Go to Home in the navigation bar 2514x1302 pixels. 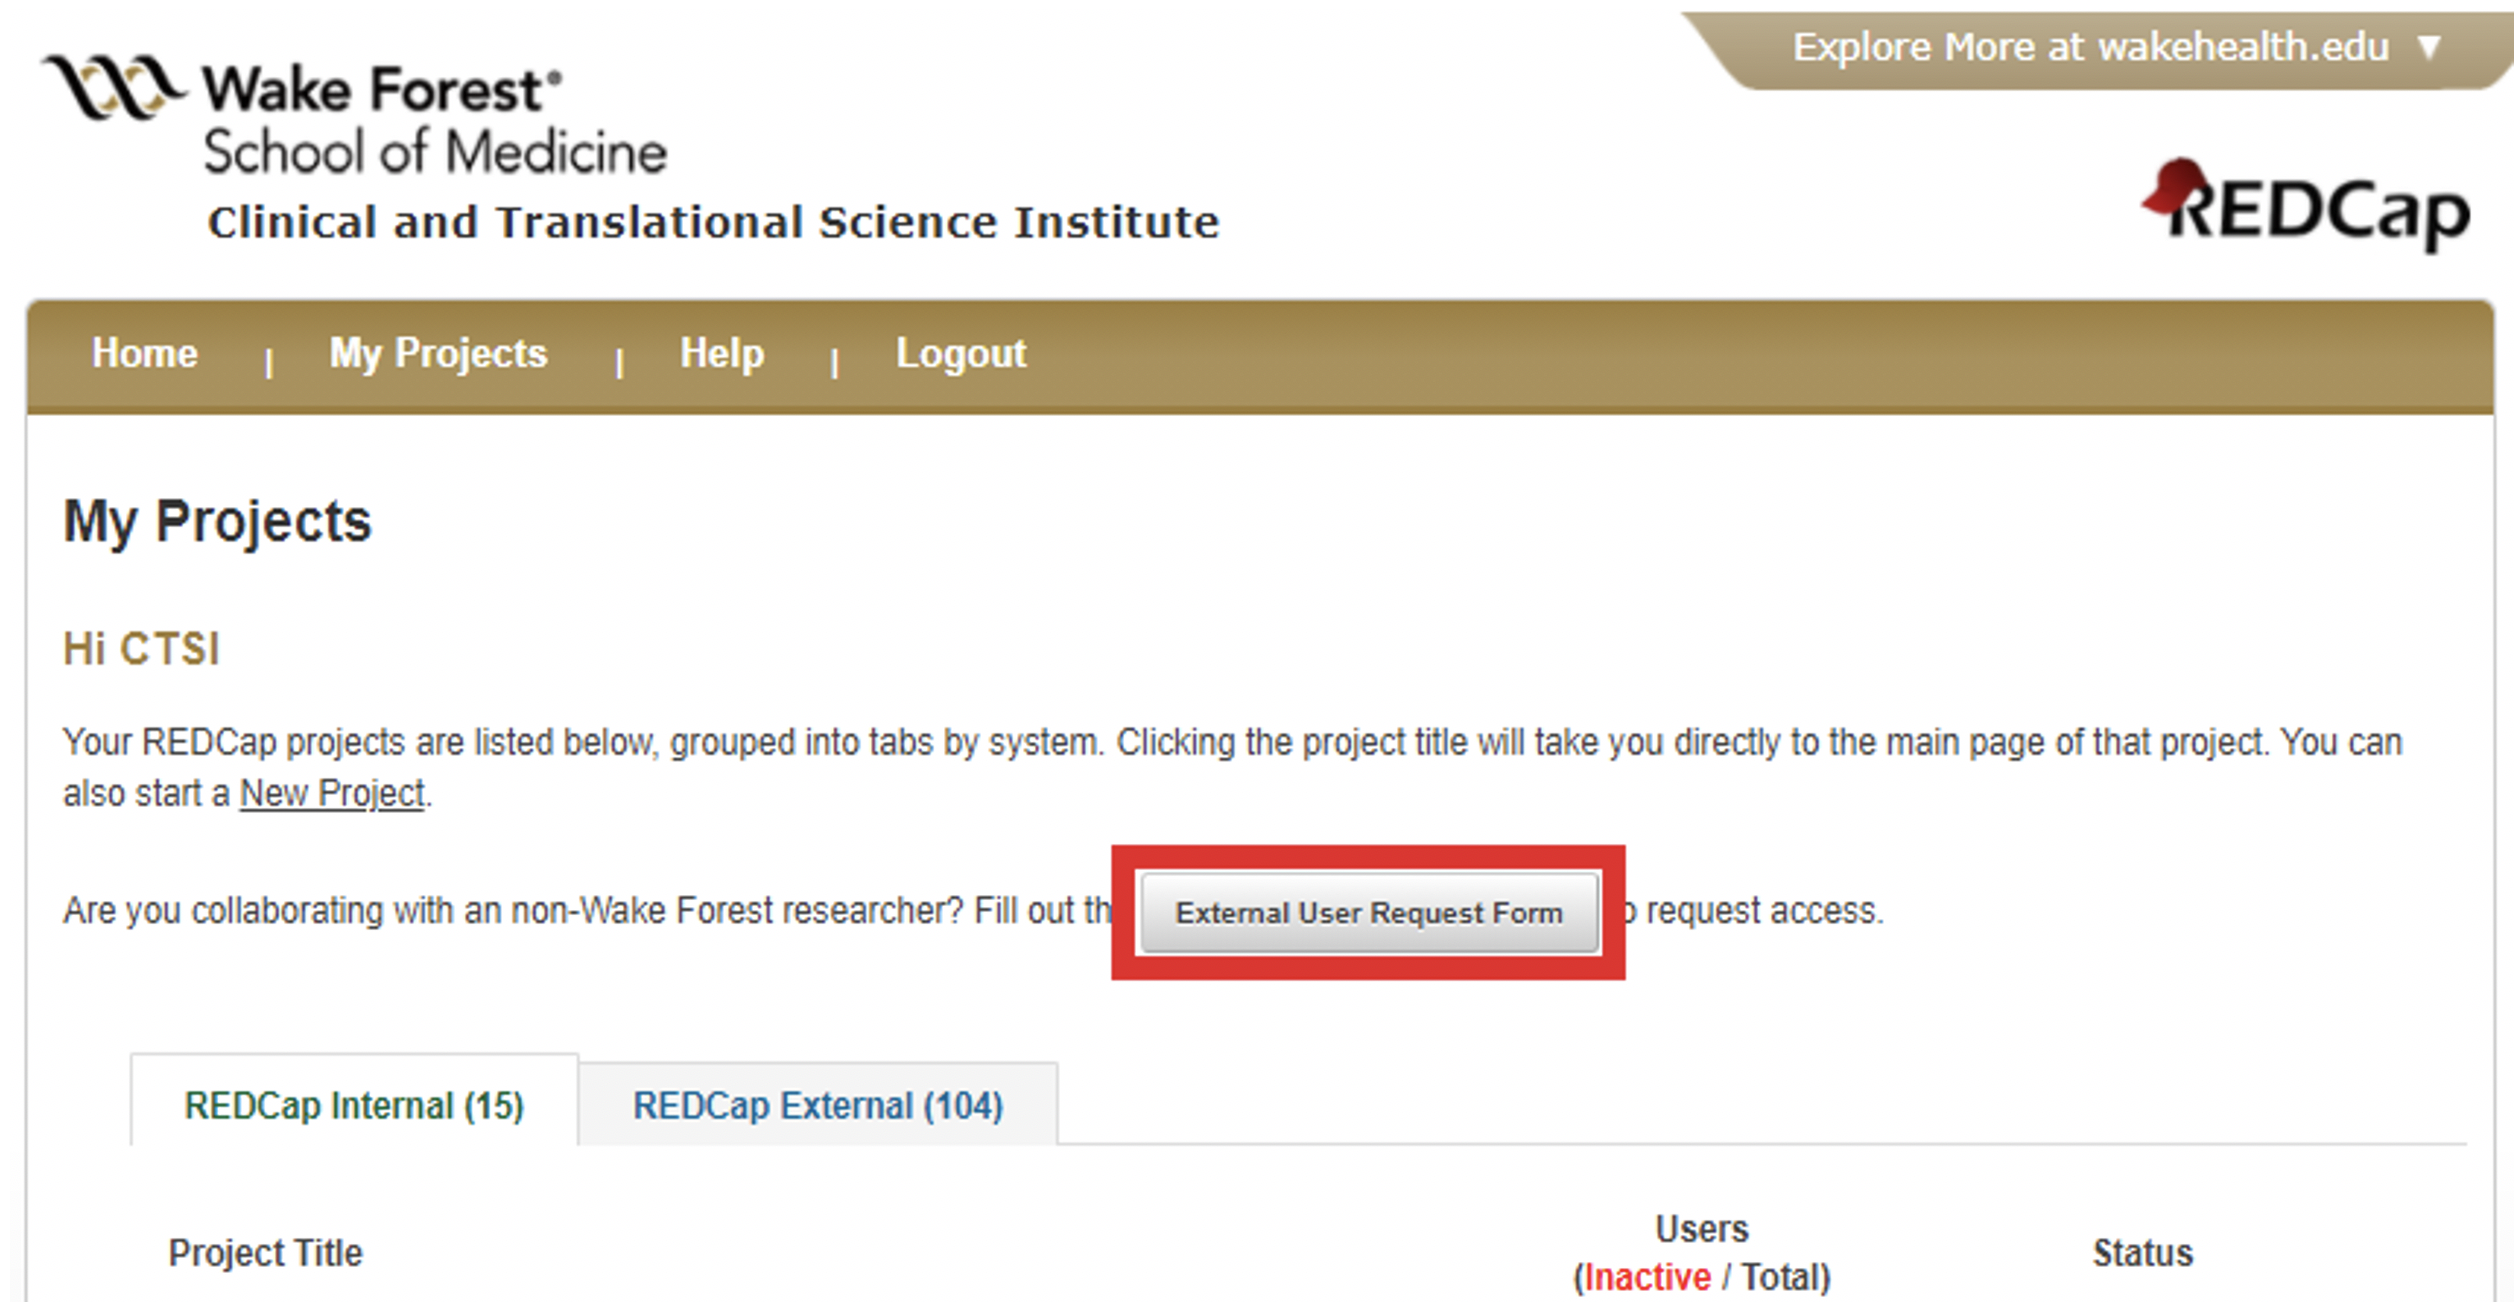pos(145,353)
